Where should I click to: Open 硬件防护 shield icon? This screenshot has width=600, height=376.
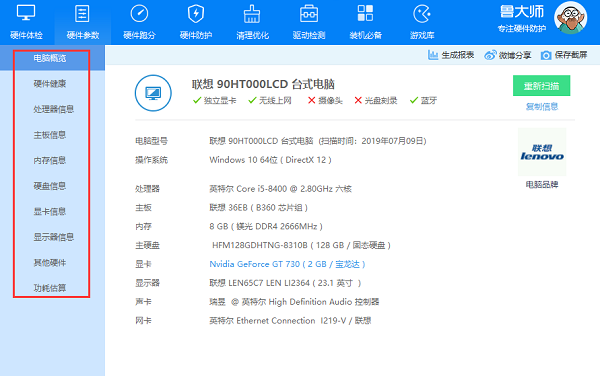[196, 13]
